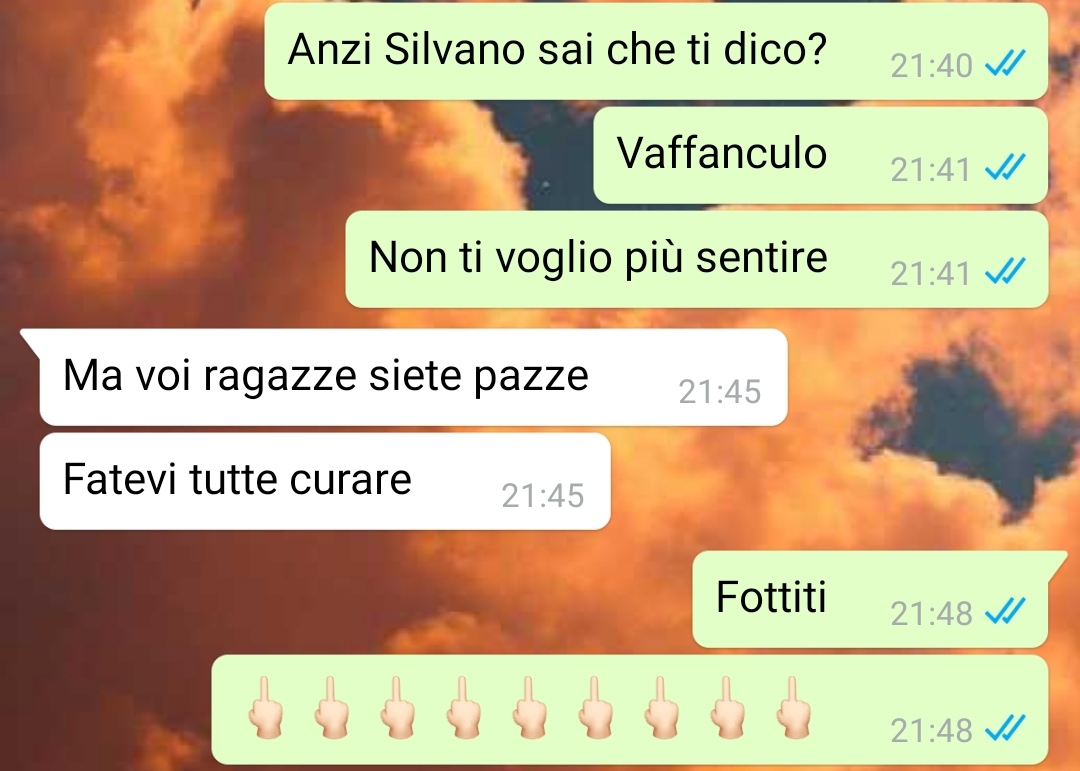Click the blue read ticks on 'Vaffanculo'
This screenshot has height=771, width=1080.
pyautogui.click(x=1006, y=167)
